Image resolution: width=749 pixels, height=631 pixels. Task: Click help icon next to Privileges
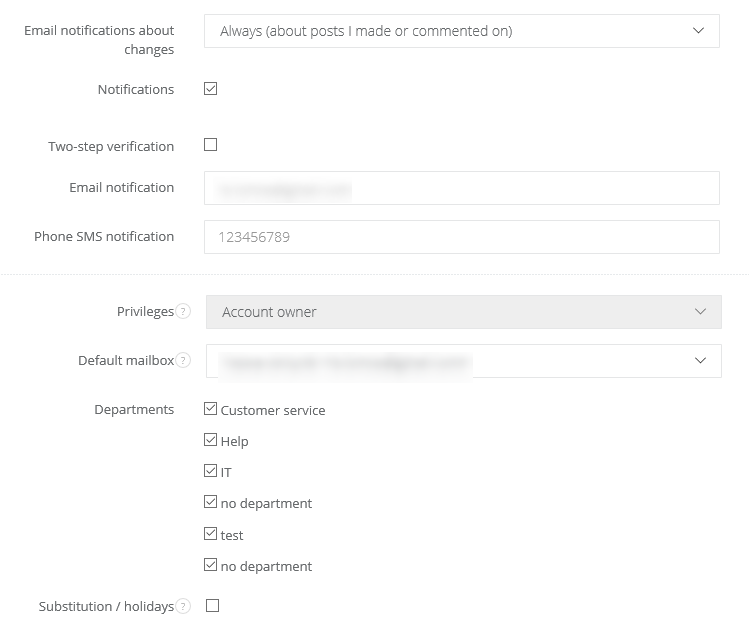[183, 312]
